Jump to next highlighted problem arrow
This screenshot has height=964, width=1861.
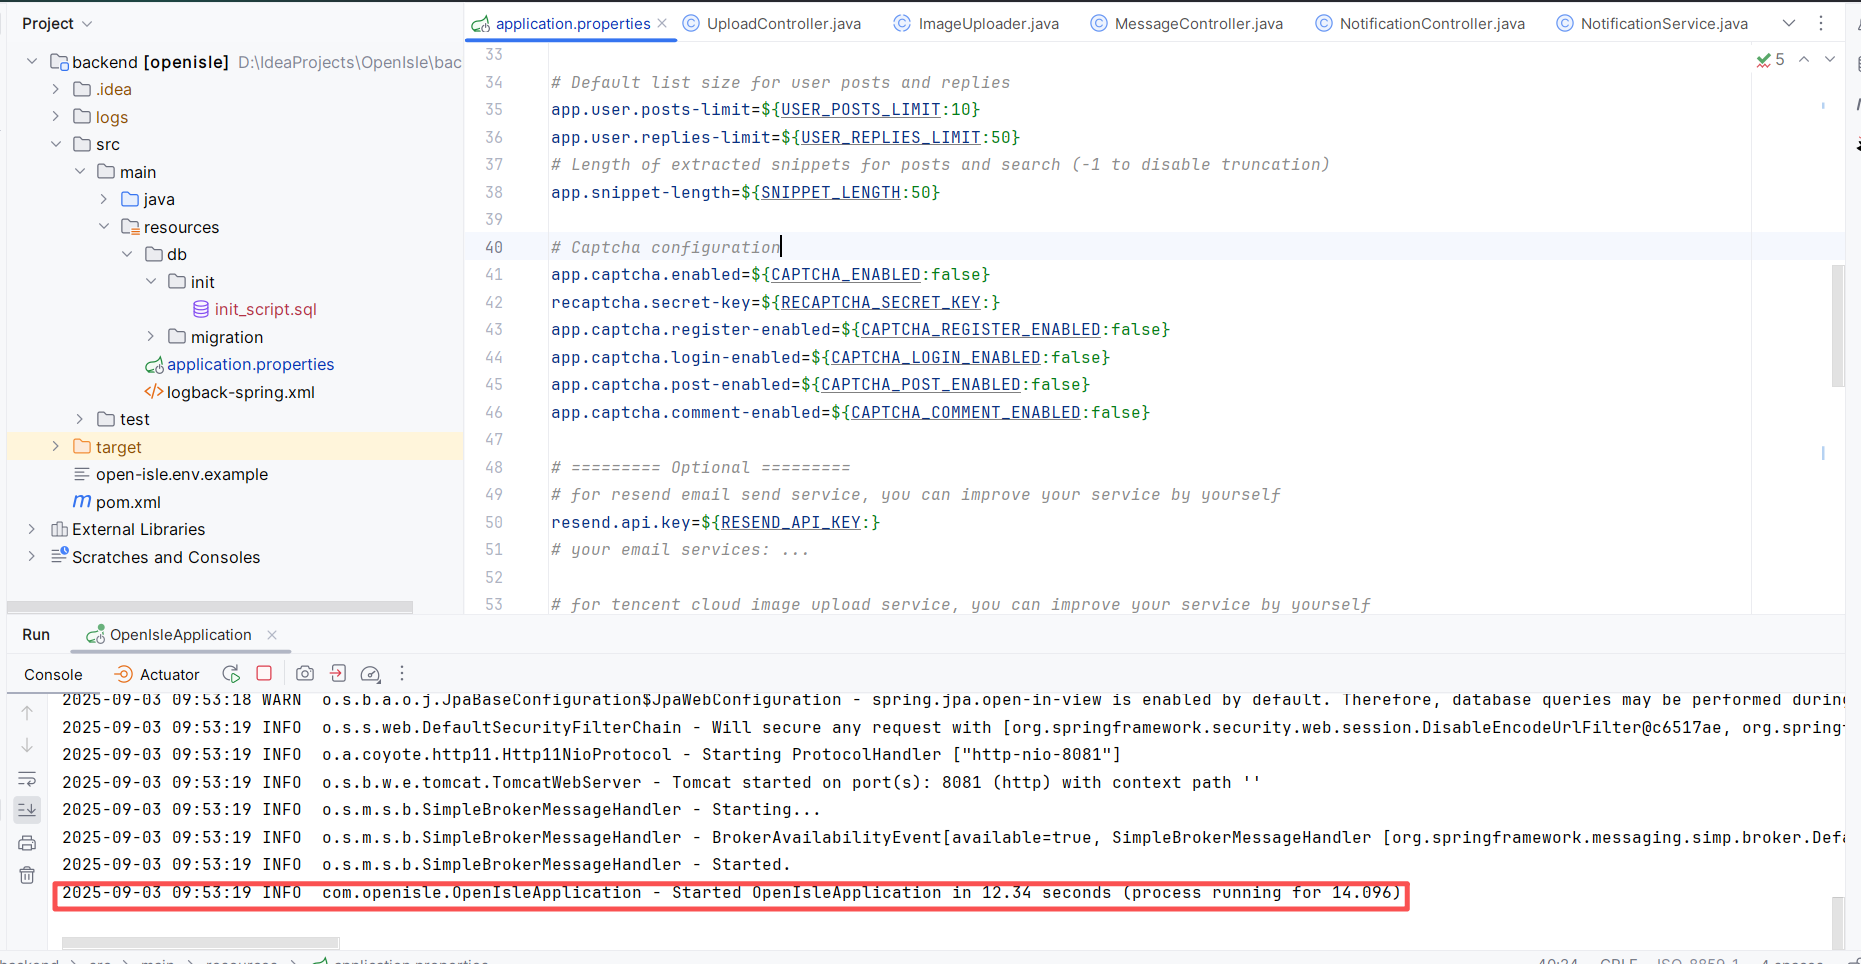pos(1829,60)
